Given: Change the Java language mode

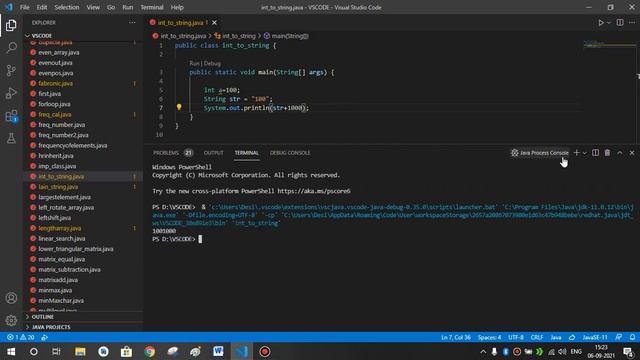Looking at the screenshot, I should pos(556,337).
